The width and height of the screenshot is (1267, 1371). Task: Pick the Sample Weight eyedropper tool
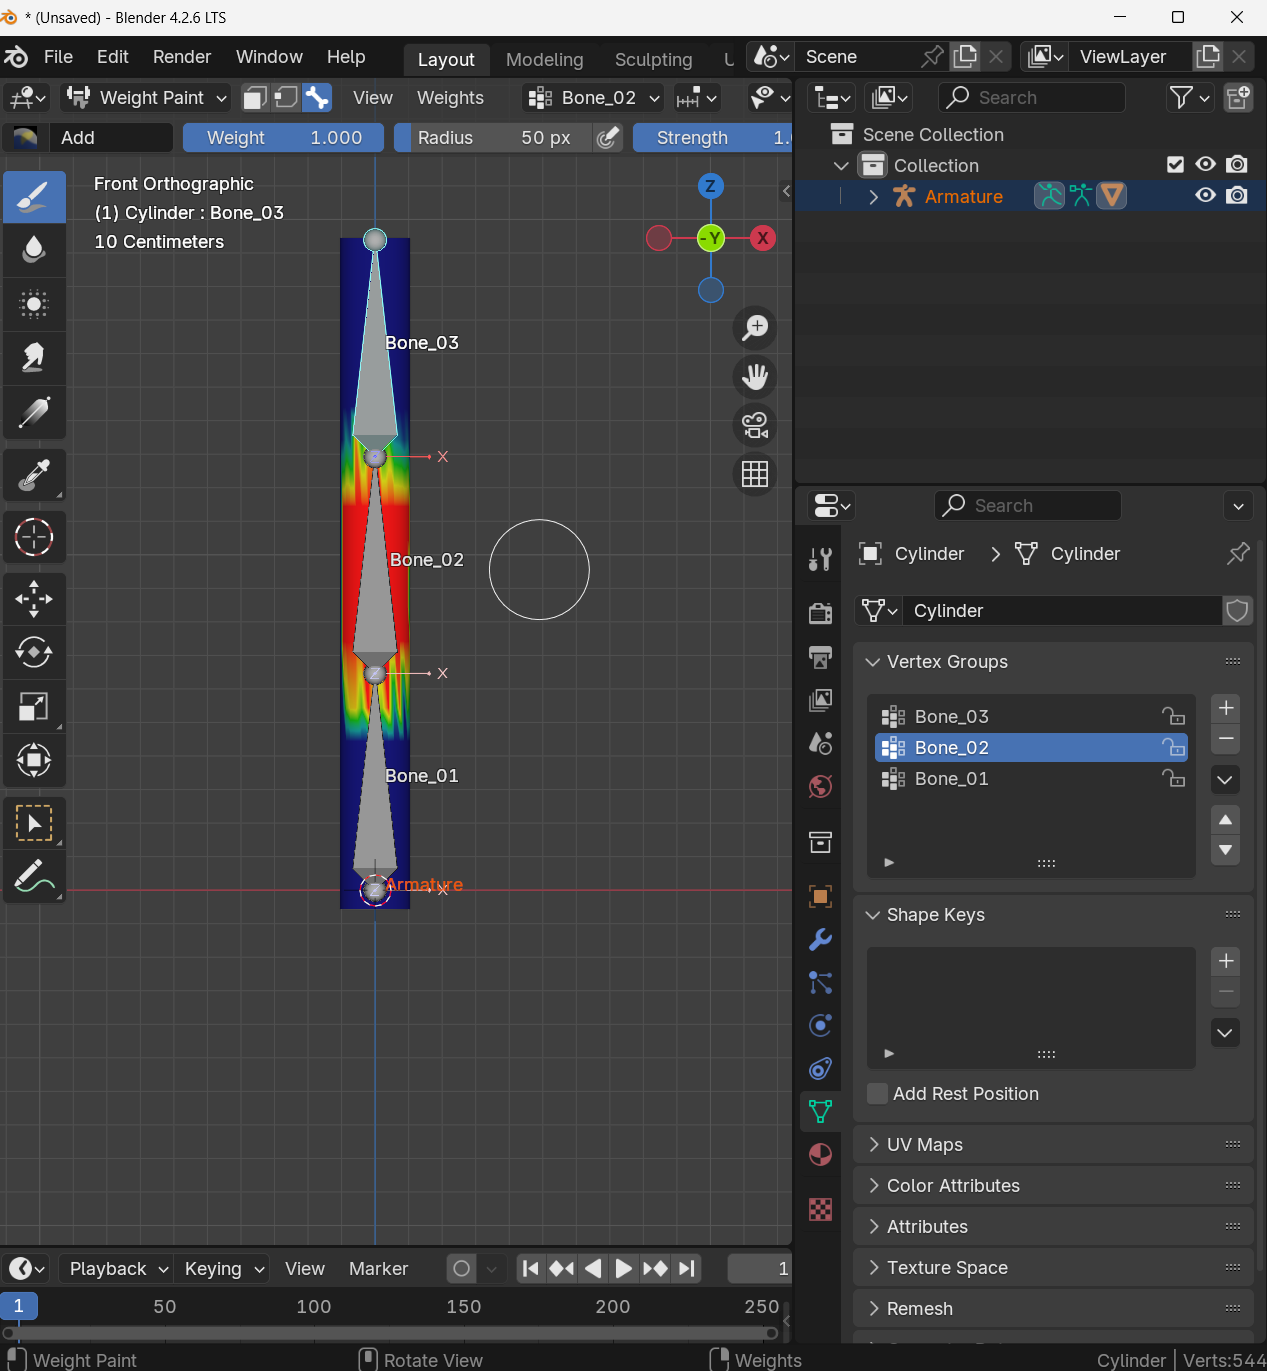coord(34,476)
